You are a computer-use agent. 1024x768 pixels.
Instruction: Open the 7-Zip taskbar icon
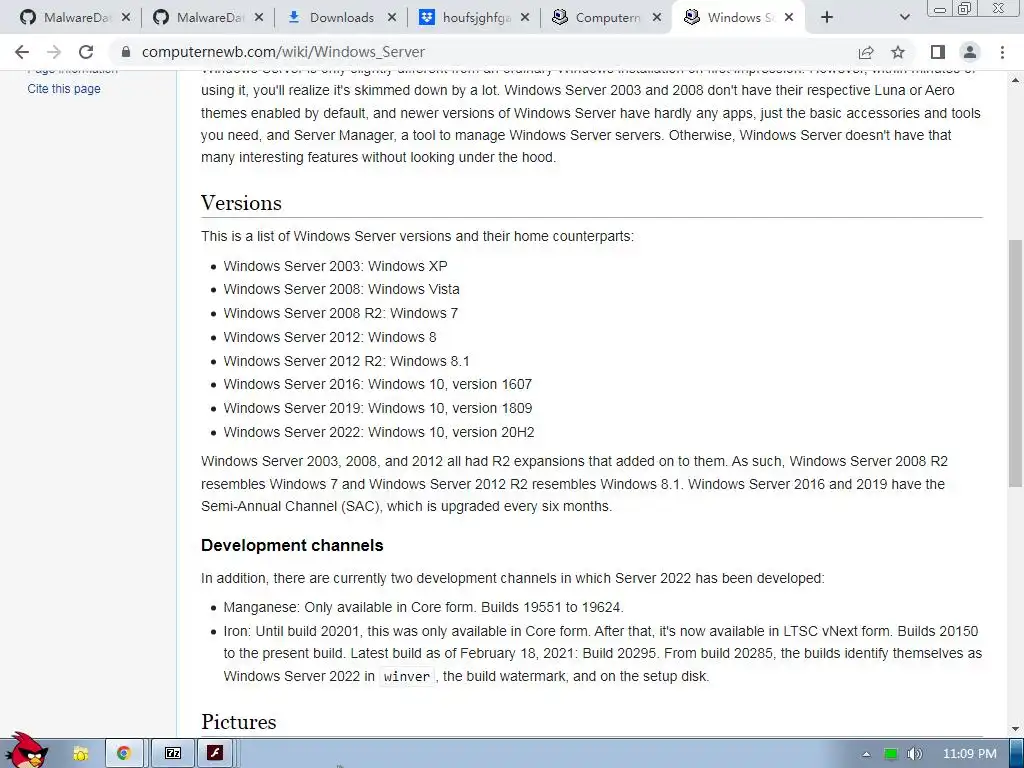tap(173, 754)
